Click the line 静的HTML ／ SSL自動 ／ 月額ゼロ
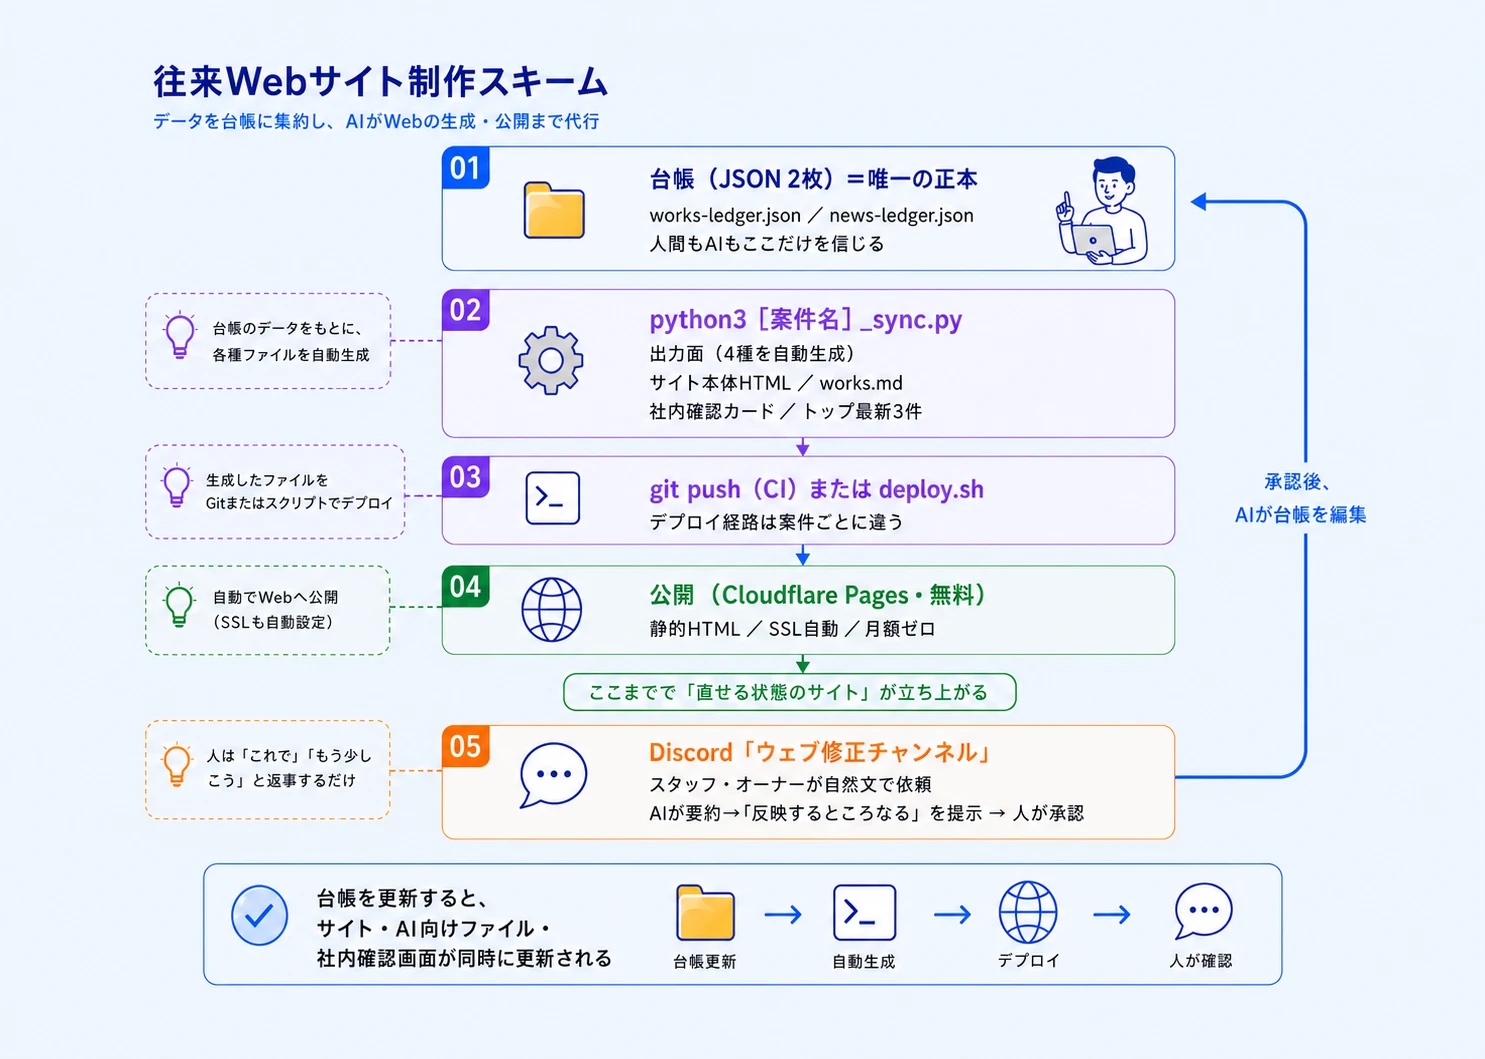Image resolution: width=1485 pixels, height=1059 pixels. tap(792, 628)
